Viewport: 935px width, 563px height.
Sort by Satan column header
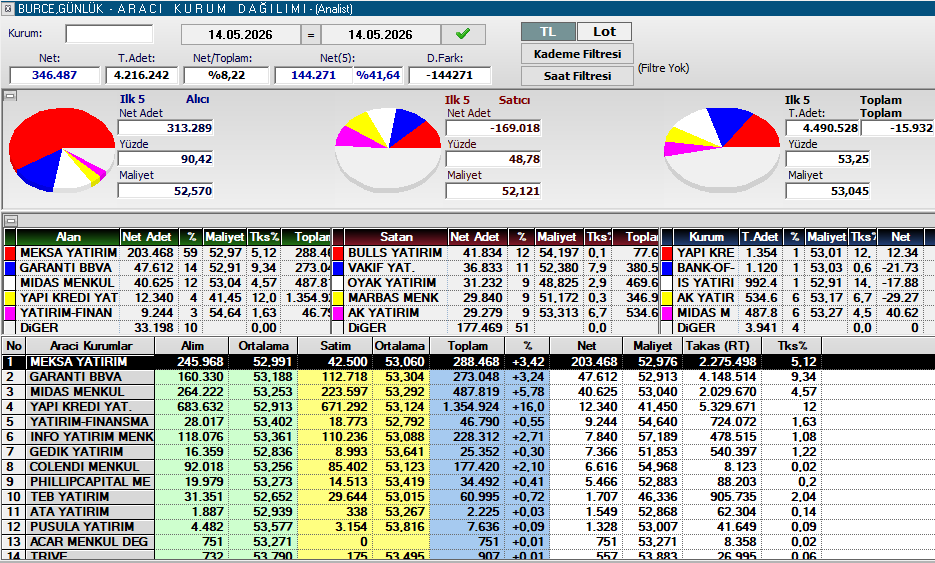point(397,237)
